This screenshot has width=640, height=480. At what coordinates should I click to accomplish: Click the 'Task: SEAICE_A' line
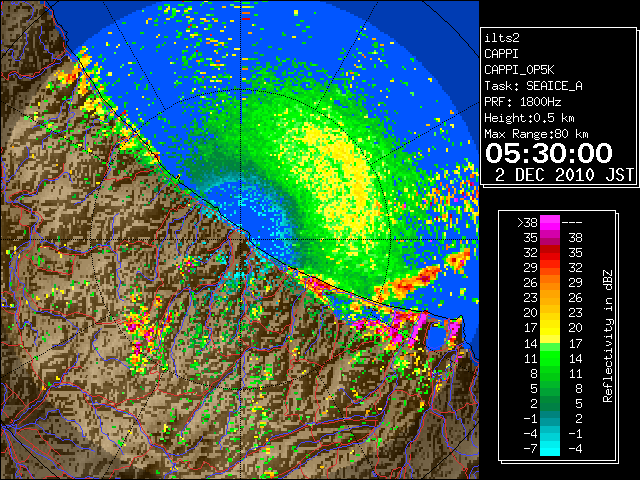point(533,86)
